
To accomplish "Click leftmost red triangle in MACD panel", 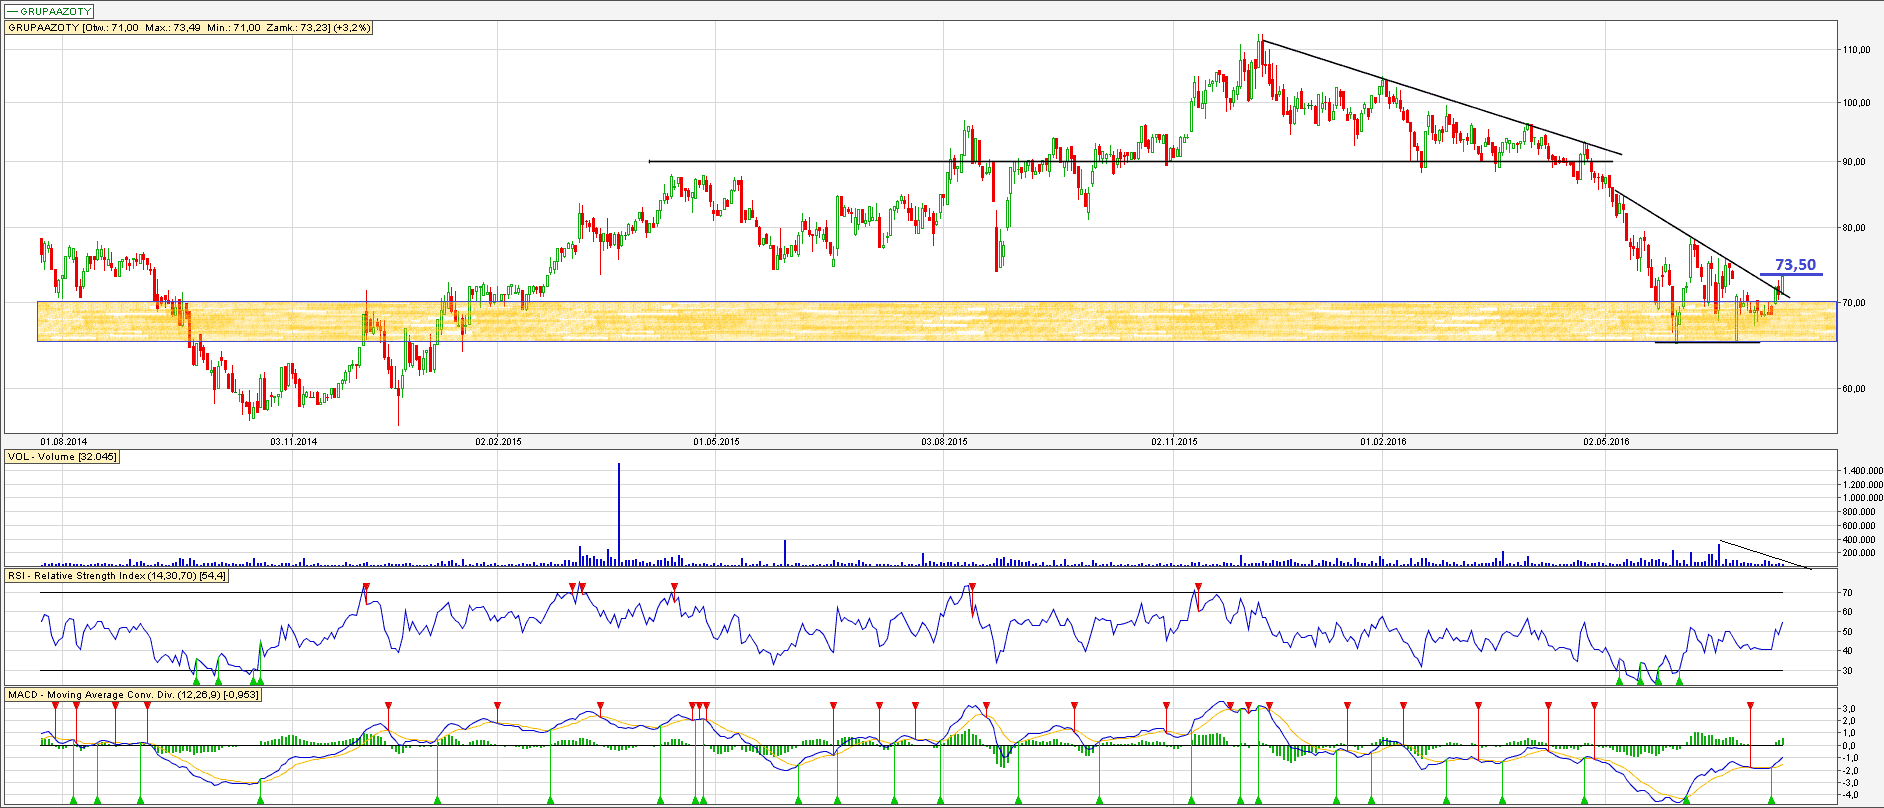I will click(x=56, y=706).
